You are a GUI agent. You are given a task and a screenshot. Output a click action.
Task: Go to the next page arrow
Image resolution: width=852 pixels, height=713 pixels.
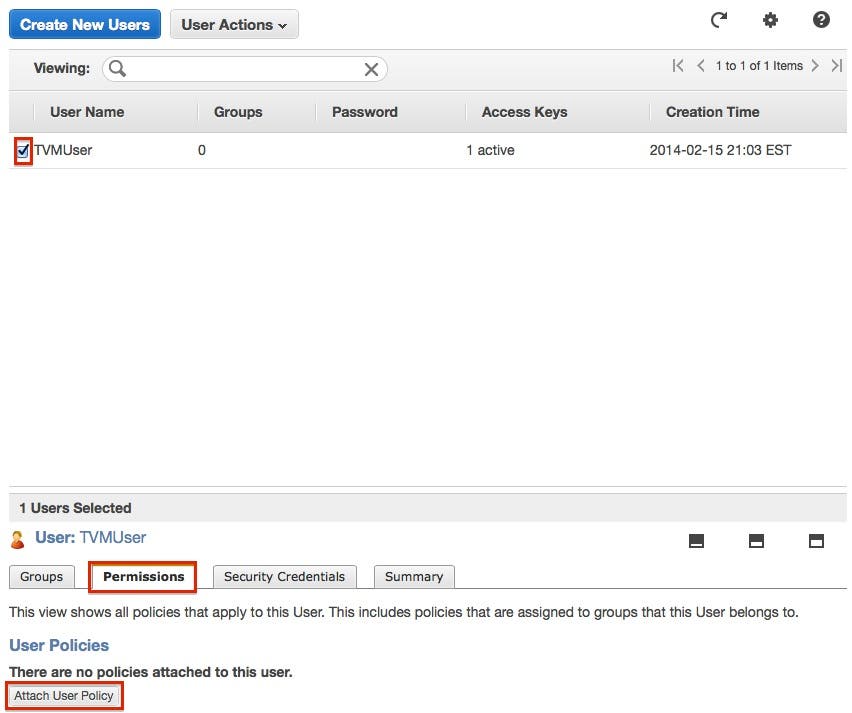click(815, 66)
